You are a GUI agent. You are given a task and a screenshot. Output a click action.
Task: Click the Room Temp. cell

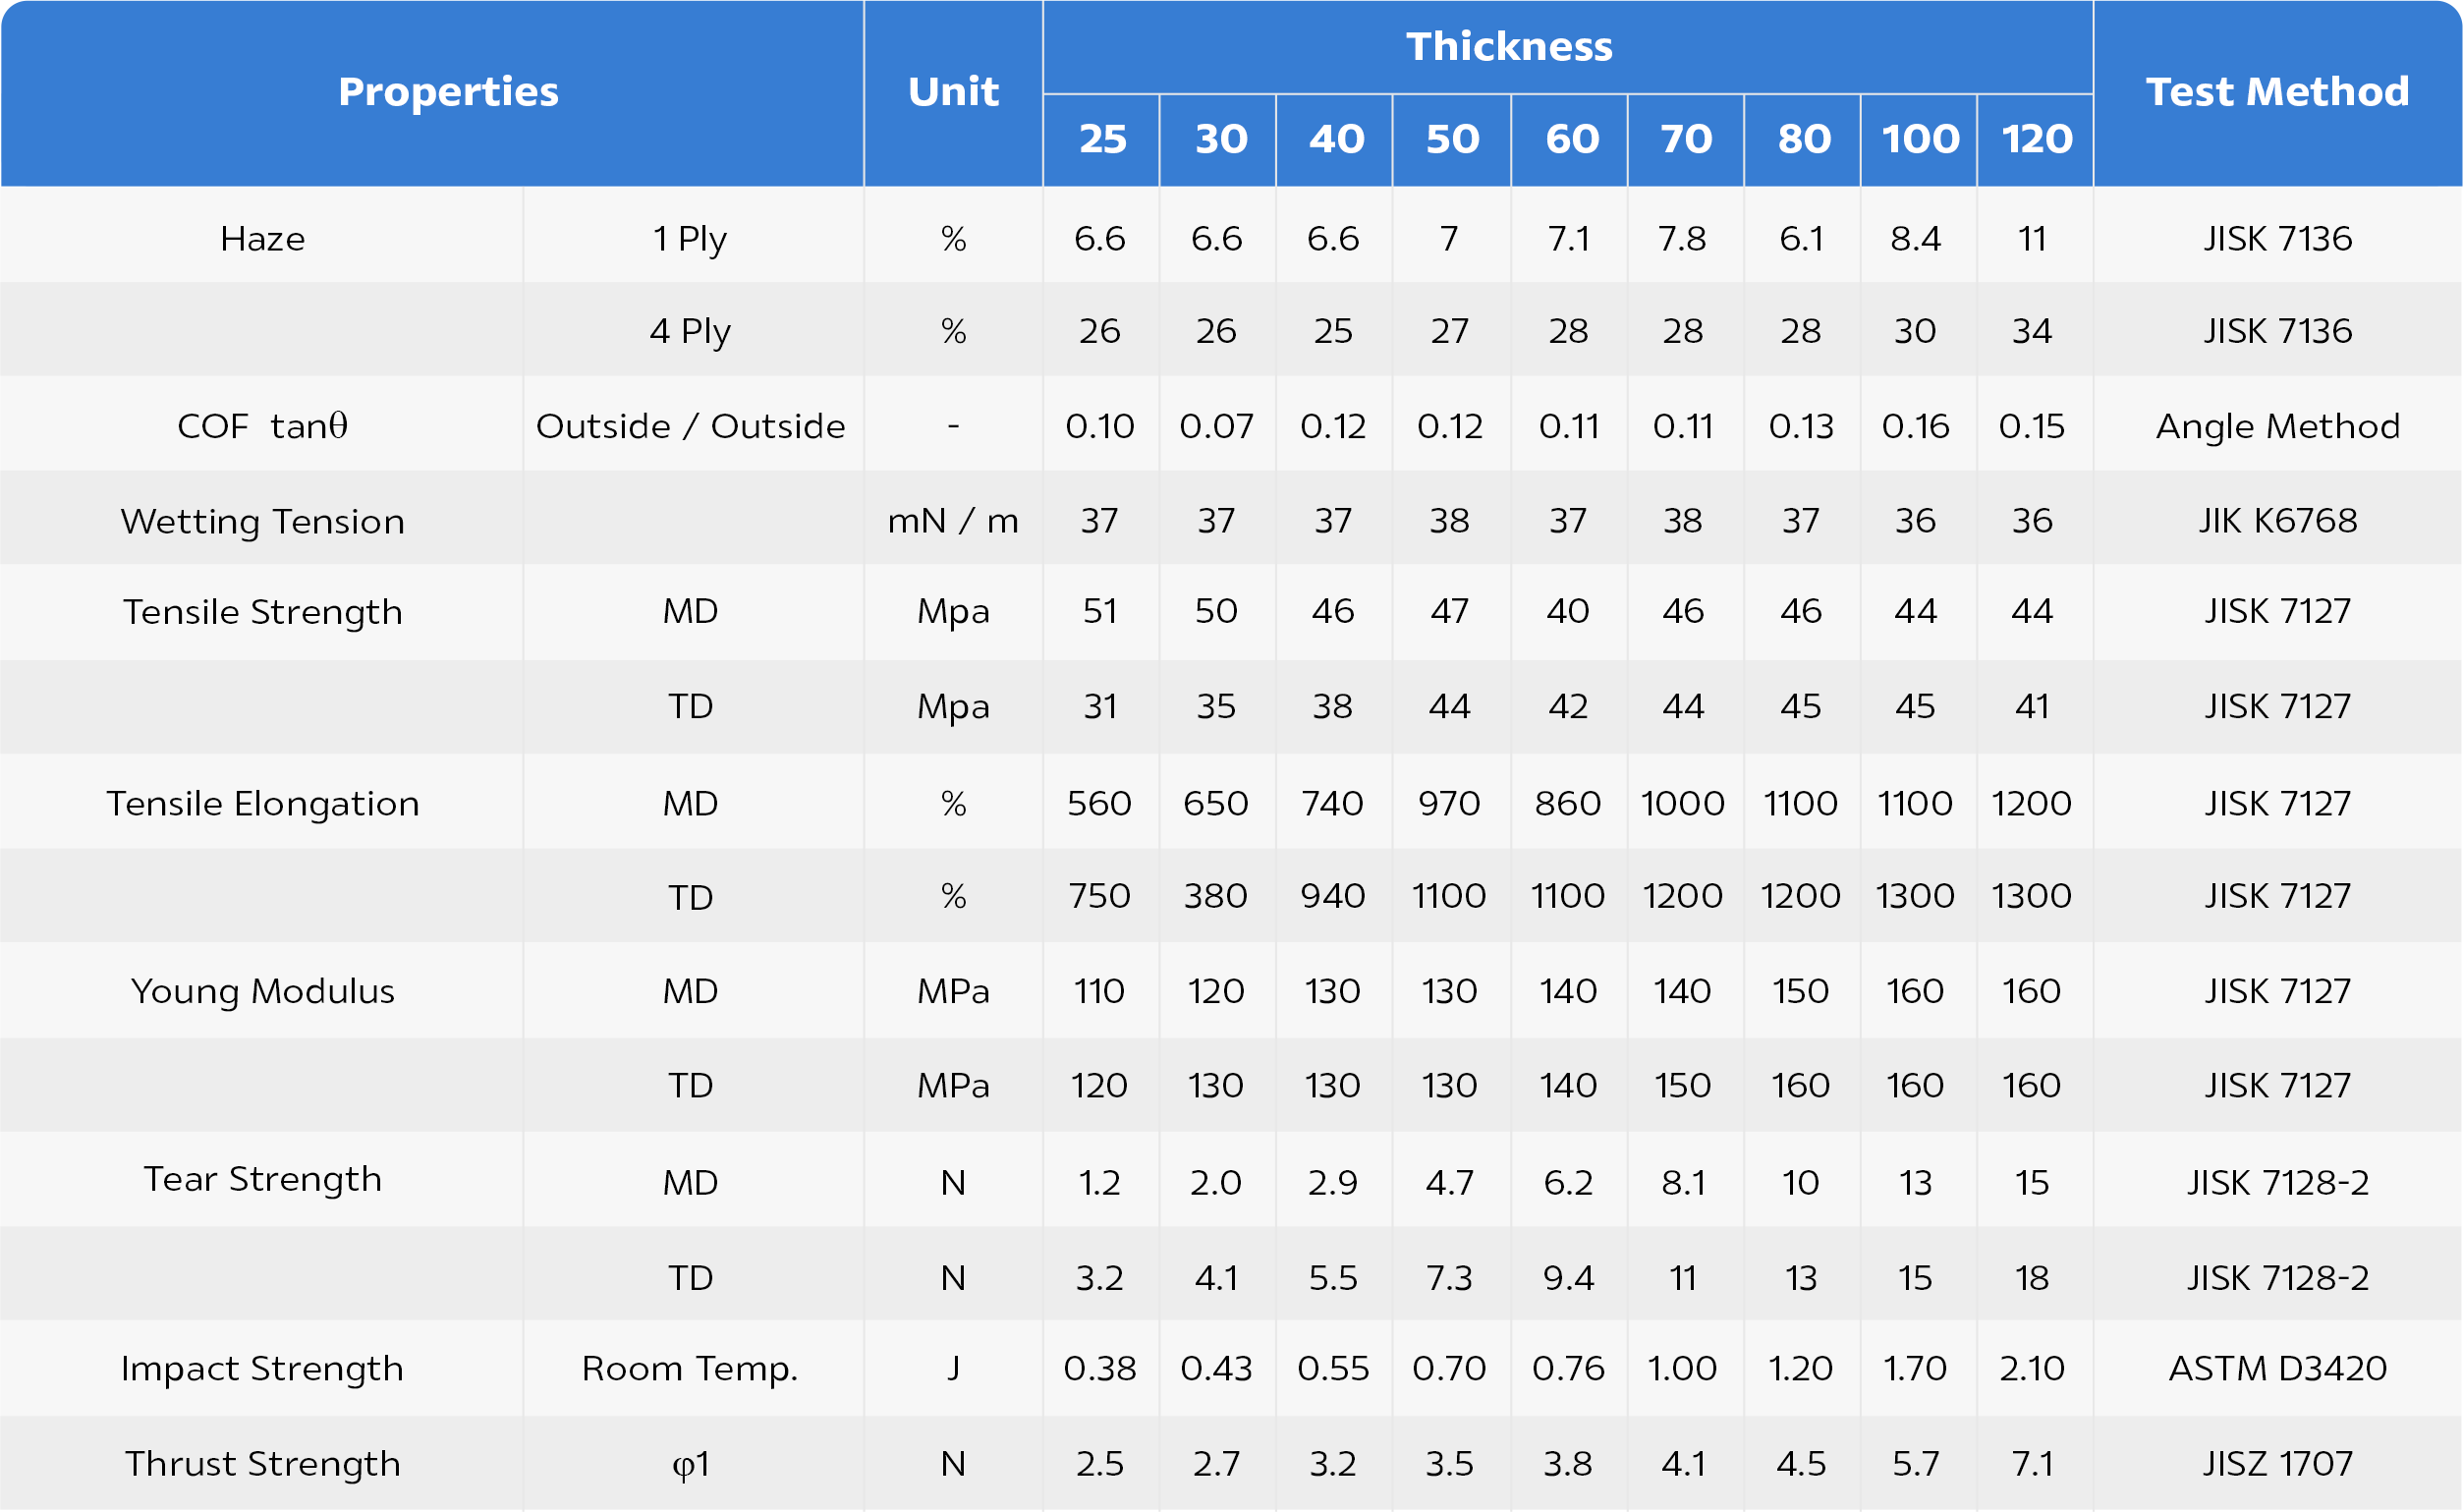[690, 1368]
